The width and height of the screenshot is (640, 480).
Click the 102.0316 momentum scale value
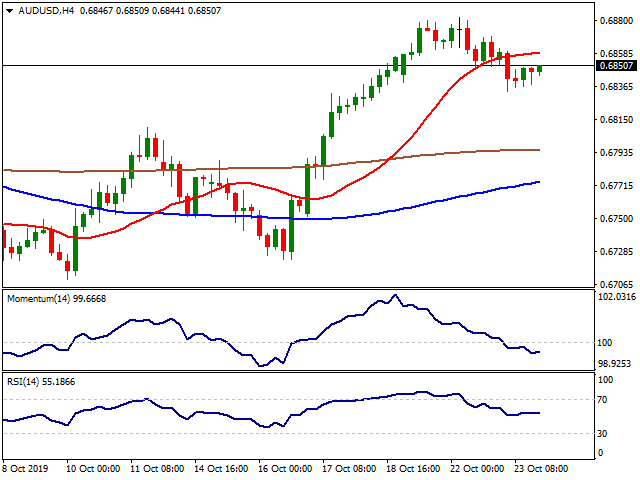coord(617,297)
